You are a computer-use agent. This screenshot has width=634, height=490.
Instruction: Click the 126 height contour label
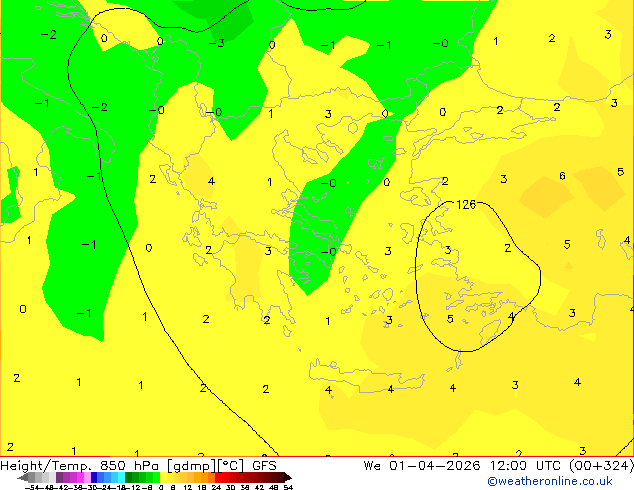point(466,205)
